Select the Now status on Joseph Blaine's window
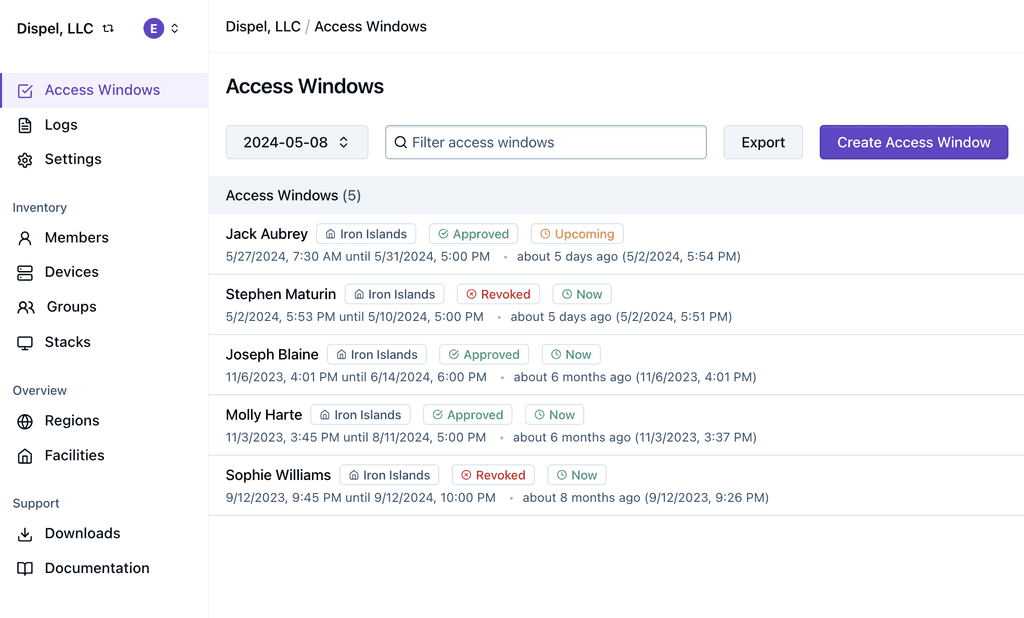The image size is (1024, 618). click(x=570, y=354)
